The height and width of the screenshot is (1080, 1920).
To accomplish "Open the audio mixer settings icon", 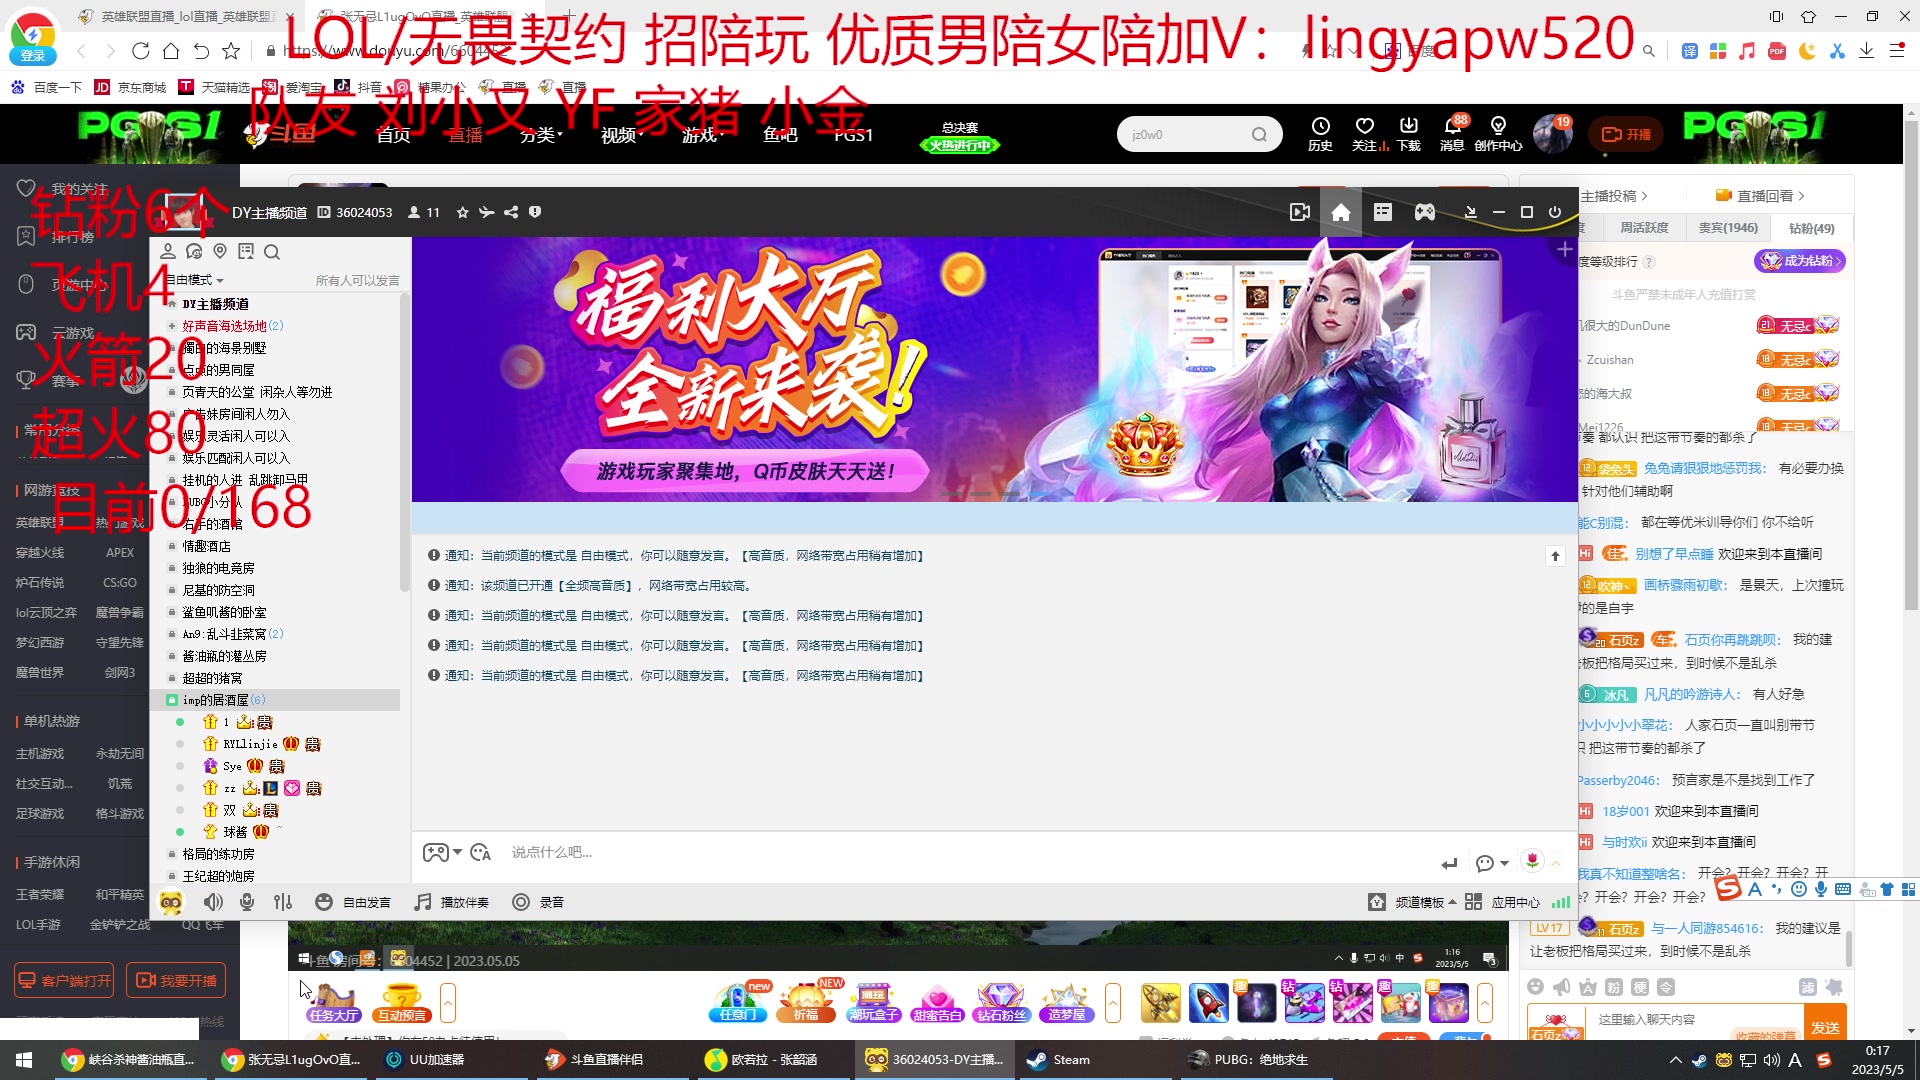I will click(x=283, y=902).
